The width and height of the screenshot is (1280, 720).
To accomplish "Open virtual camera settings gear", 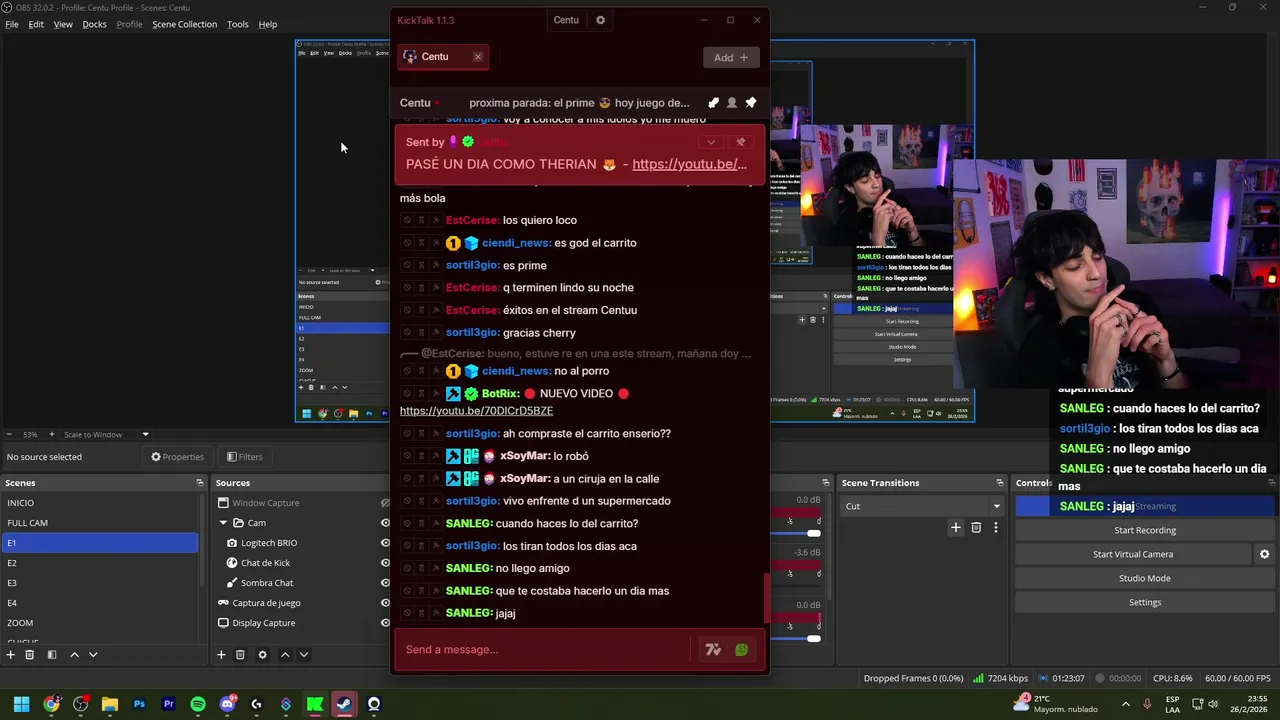I will click(x=1264, y=554).
